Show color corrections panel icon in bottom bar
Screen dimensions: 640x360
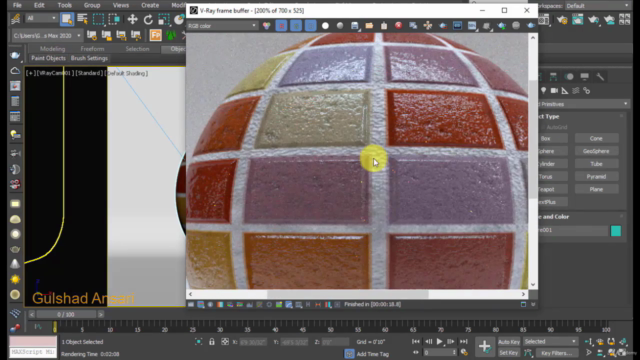click(x=191, y=304)
